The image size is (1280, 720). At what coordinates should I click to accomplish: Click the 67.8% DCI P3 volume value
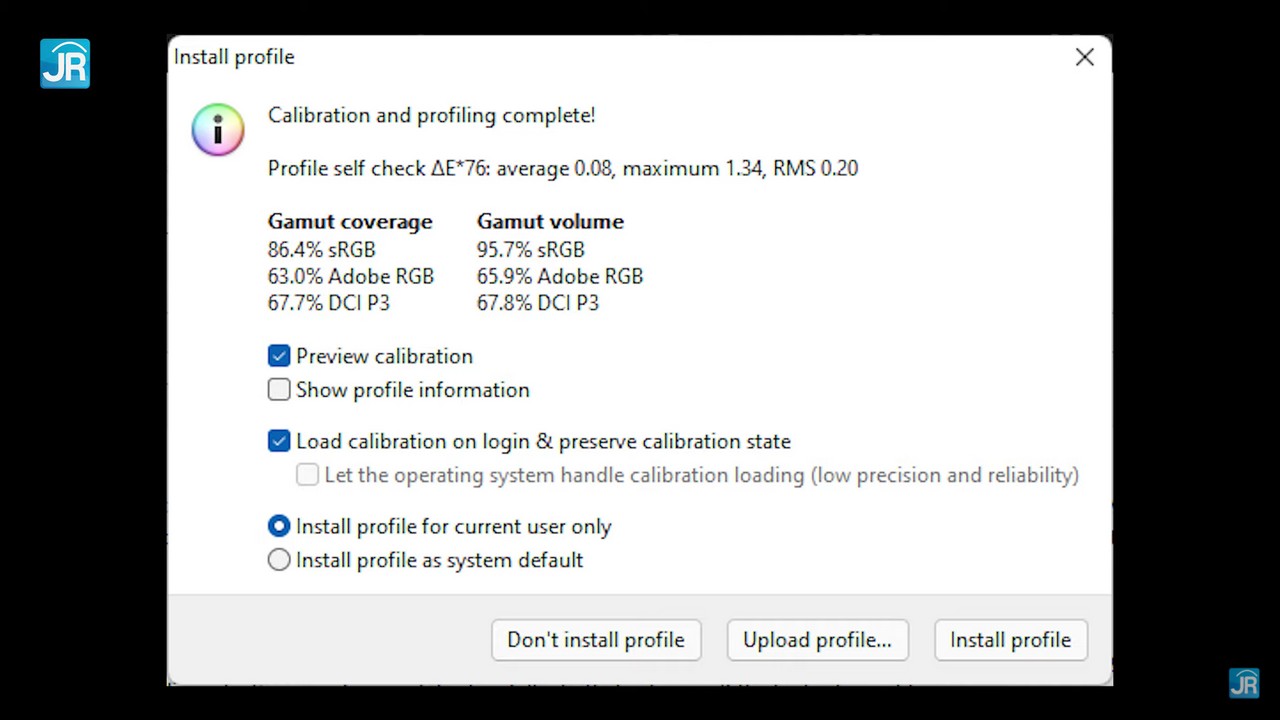537,303
